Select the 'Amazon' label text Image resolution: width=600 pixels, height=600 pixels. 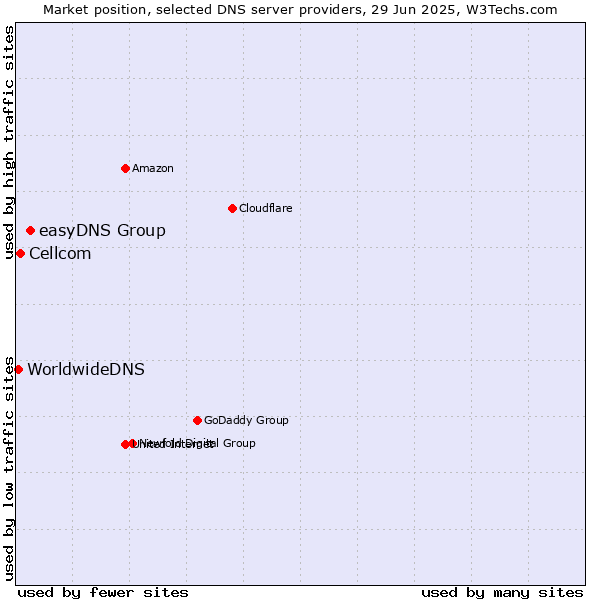pos(153,168)
